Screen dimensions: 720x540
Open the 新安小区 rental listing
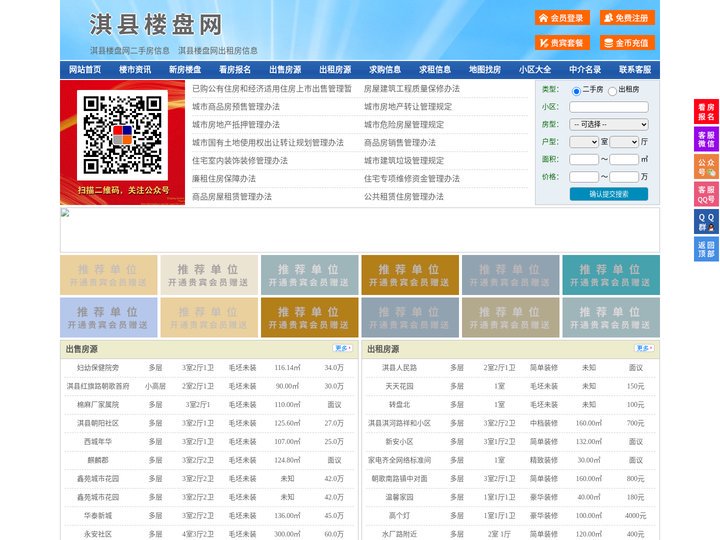point(399,442)
